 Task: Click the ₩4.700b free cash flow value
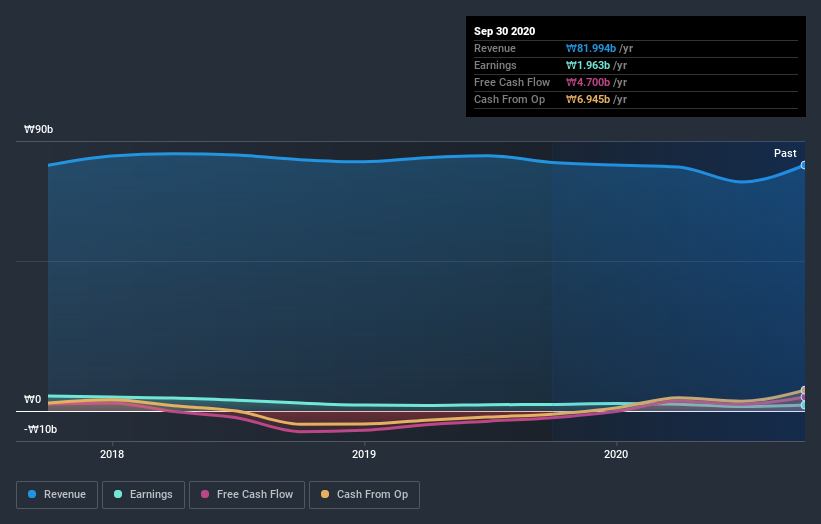tap(587, 83)
